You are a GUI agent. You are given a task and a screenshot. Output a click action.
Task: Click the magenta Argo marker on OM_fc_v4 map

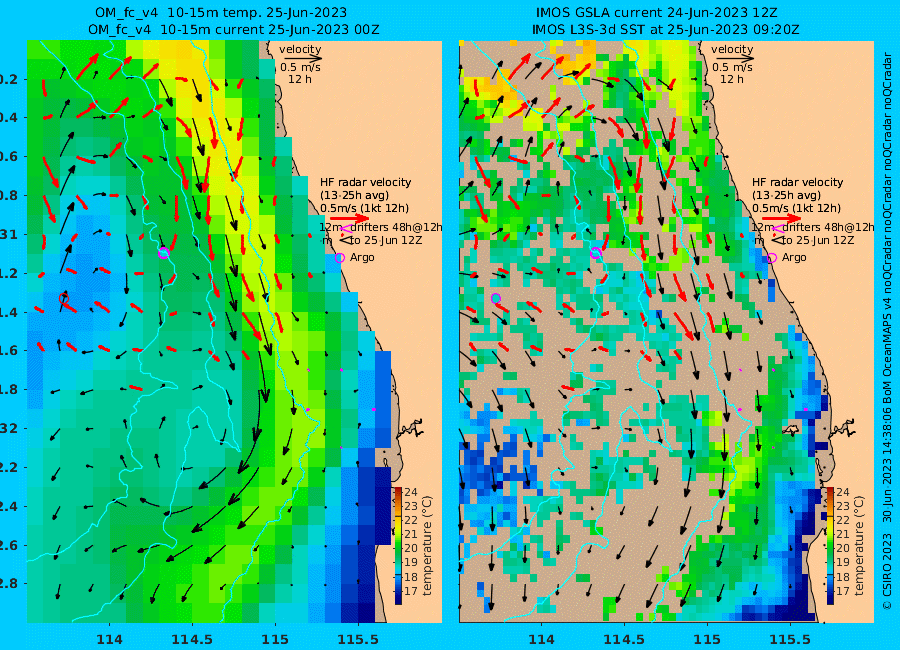click(x=164, y=253)
